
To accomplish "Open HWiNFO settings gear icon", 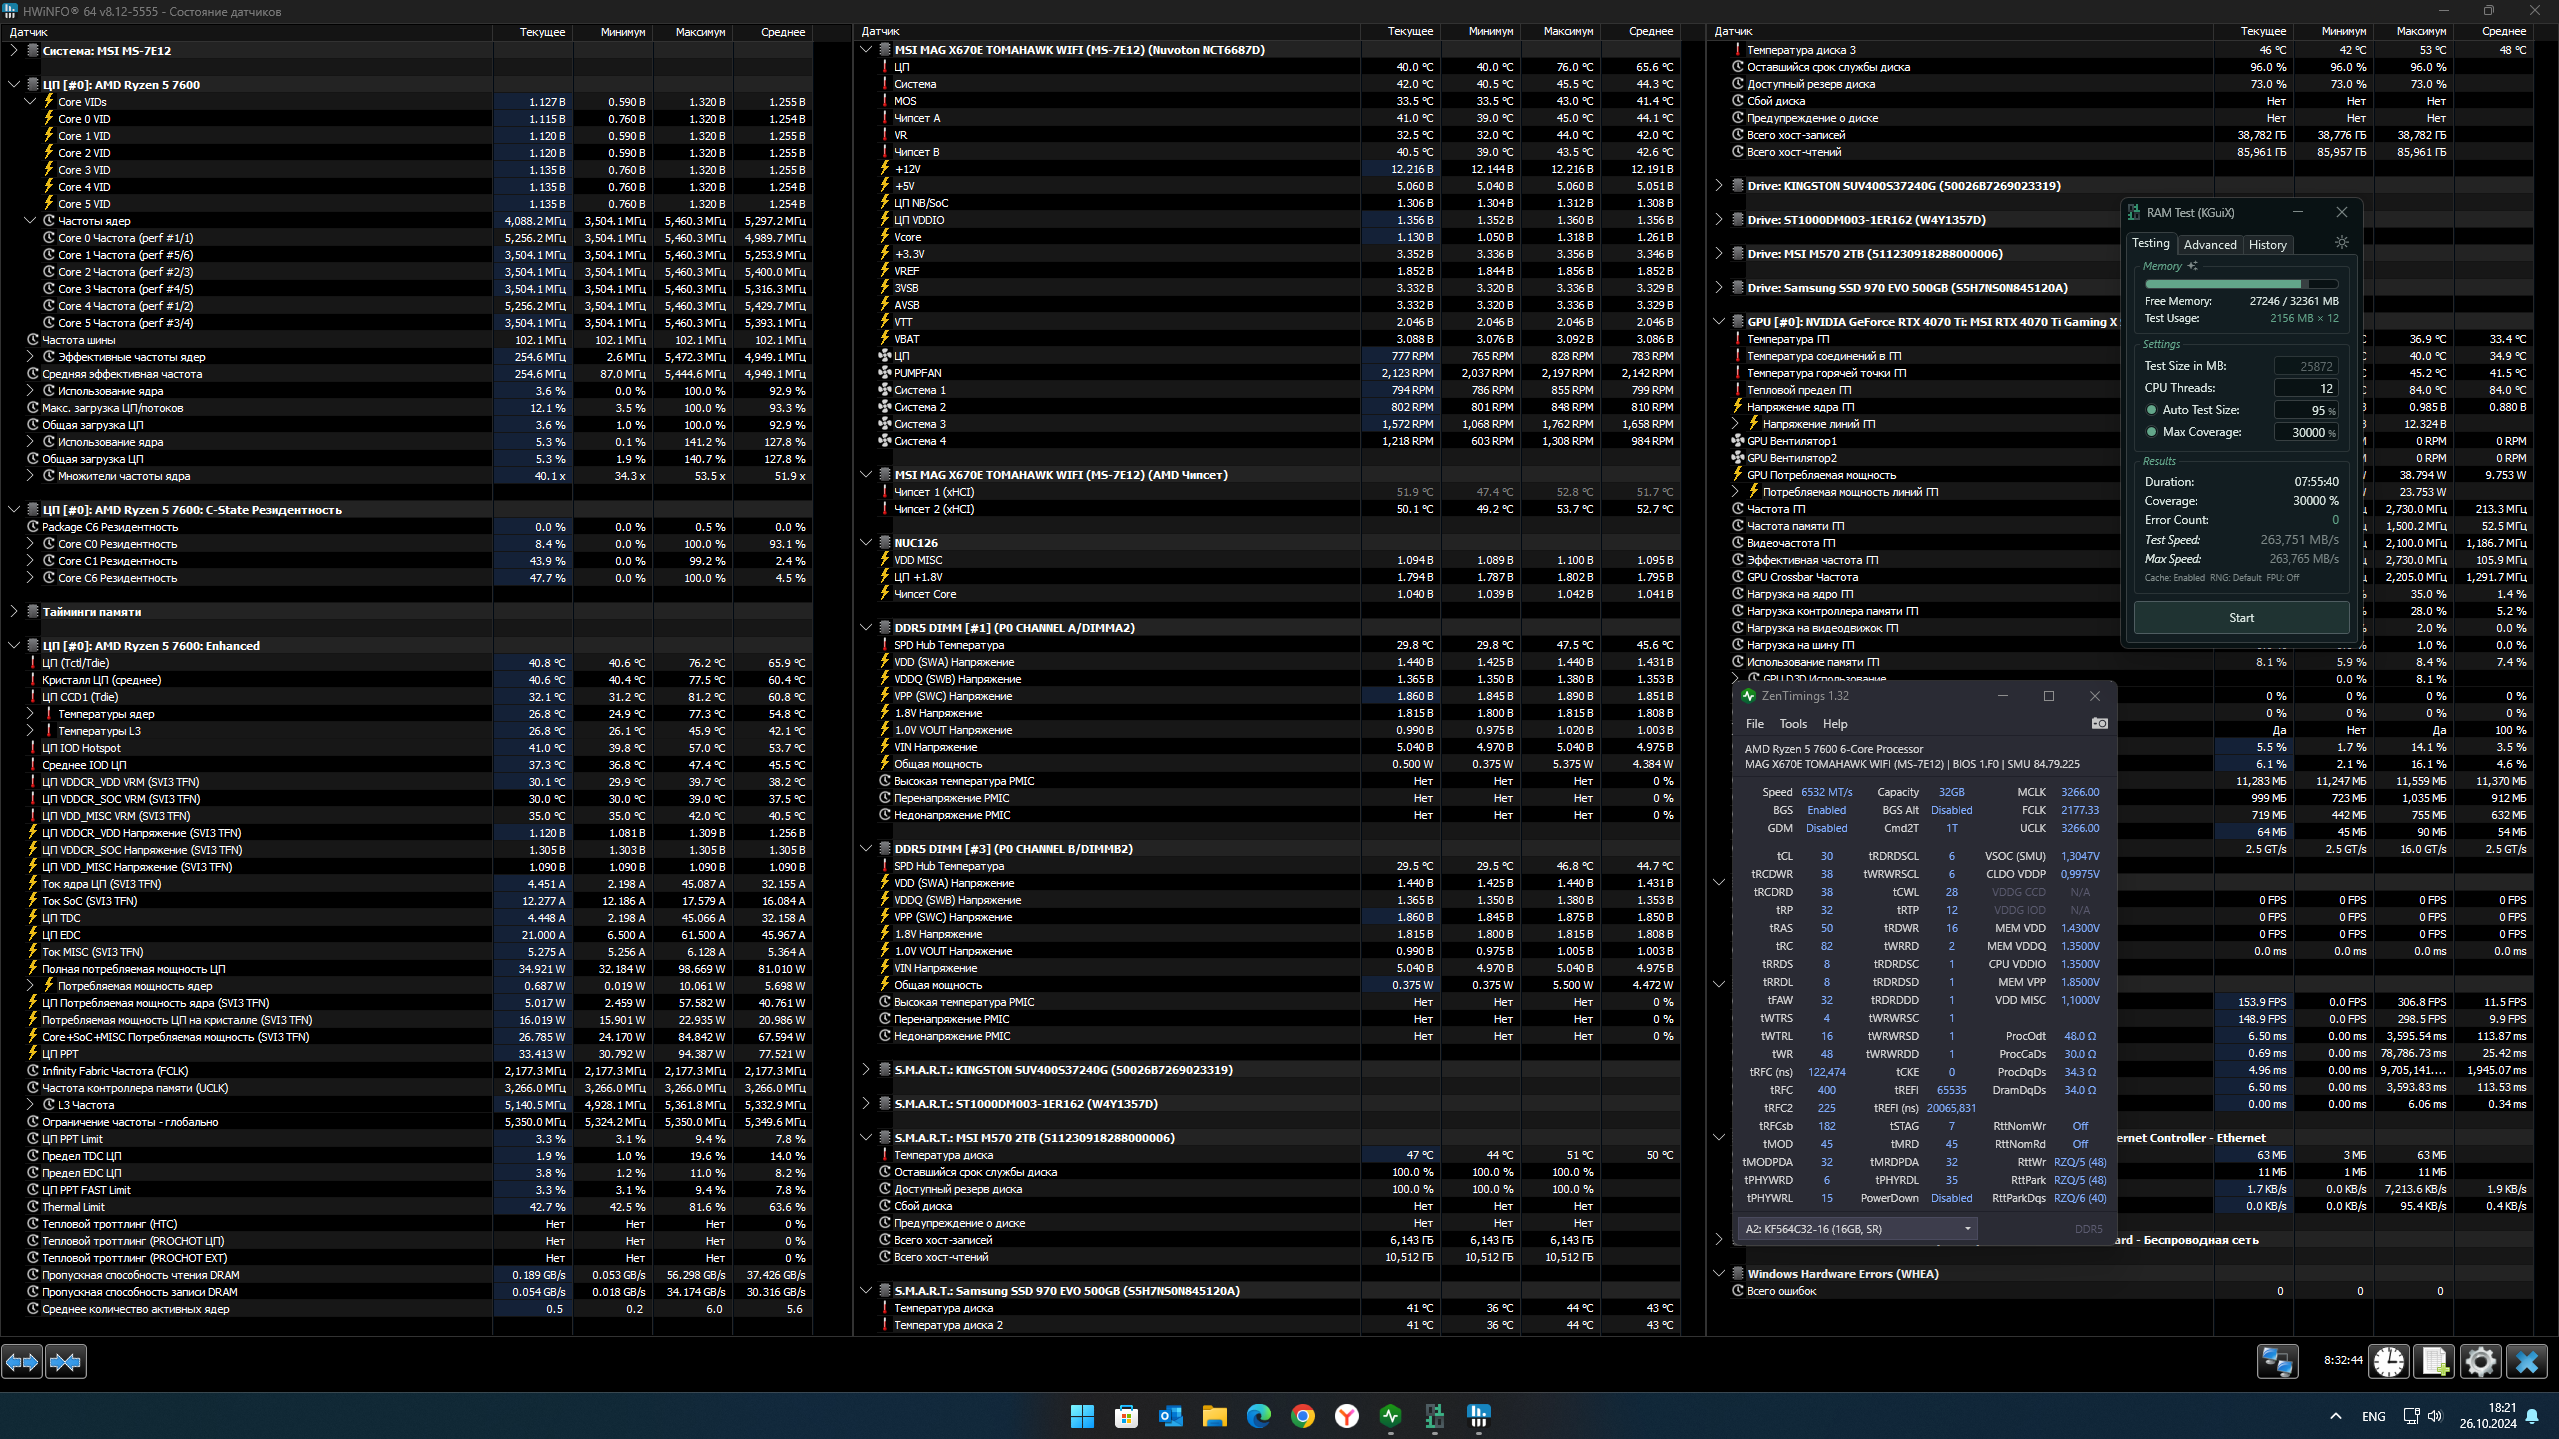I will pos(2480,1362).
